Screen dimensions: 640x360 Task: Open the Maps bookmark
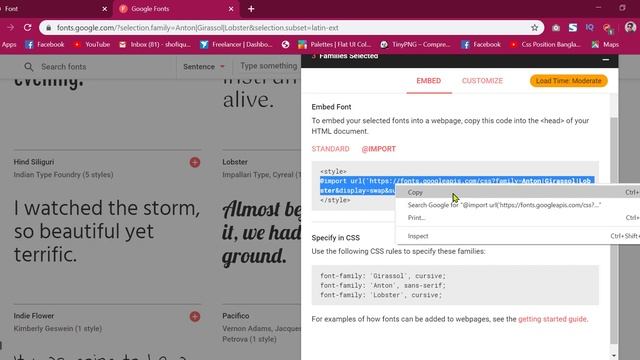(605, 44)
